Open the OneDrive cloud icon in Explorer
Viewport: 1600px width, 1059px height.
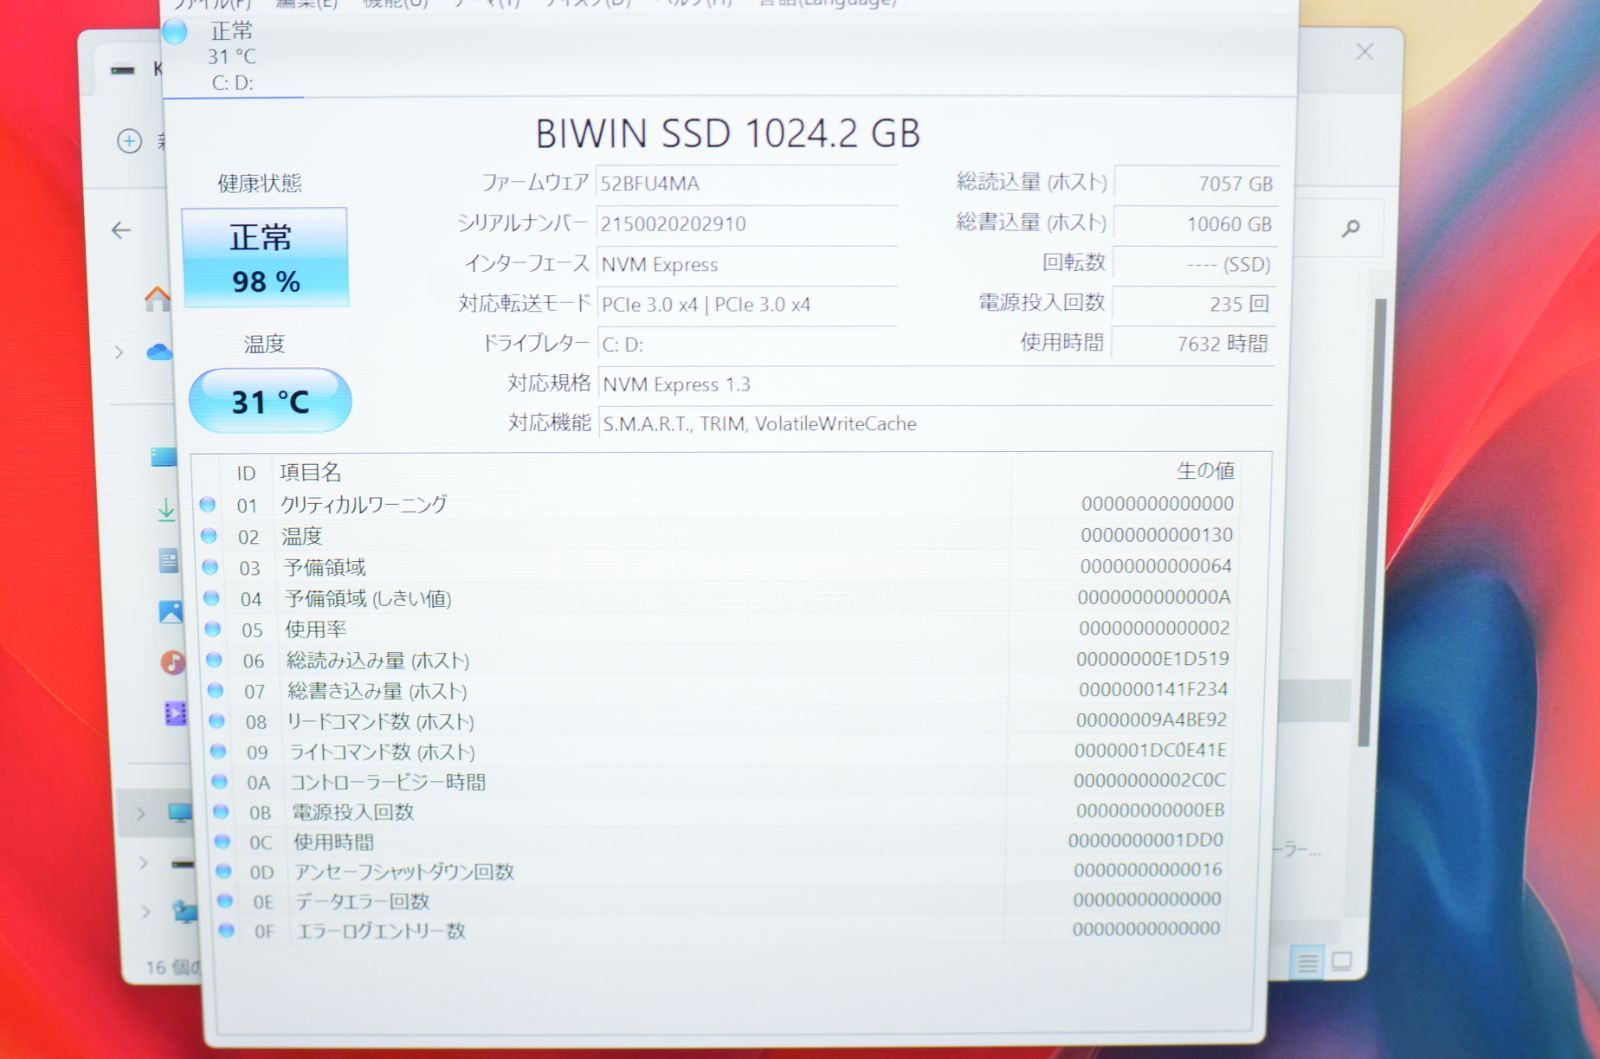click(159, 352)
